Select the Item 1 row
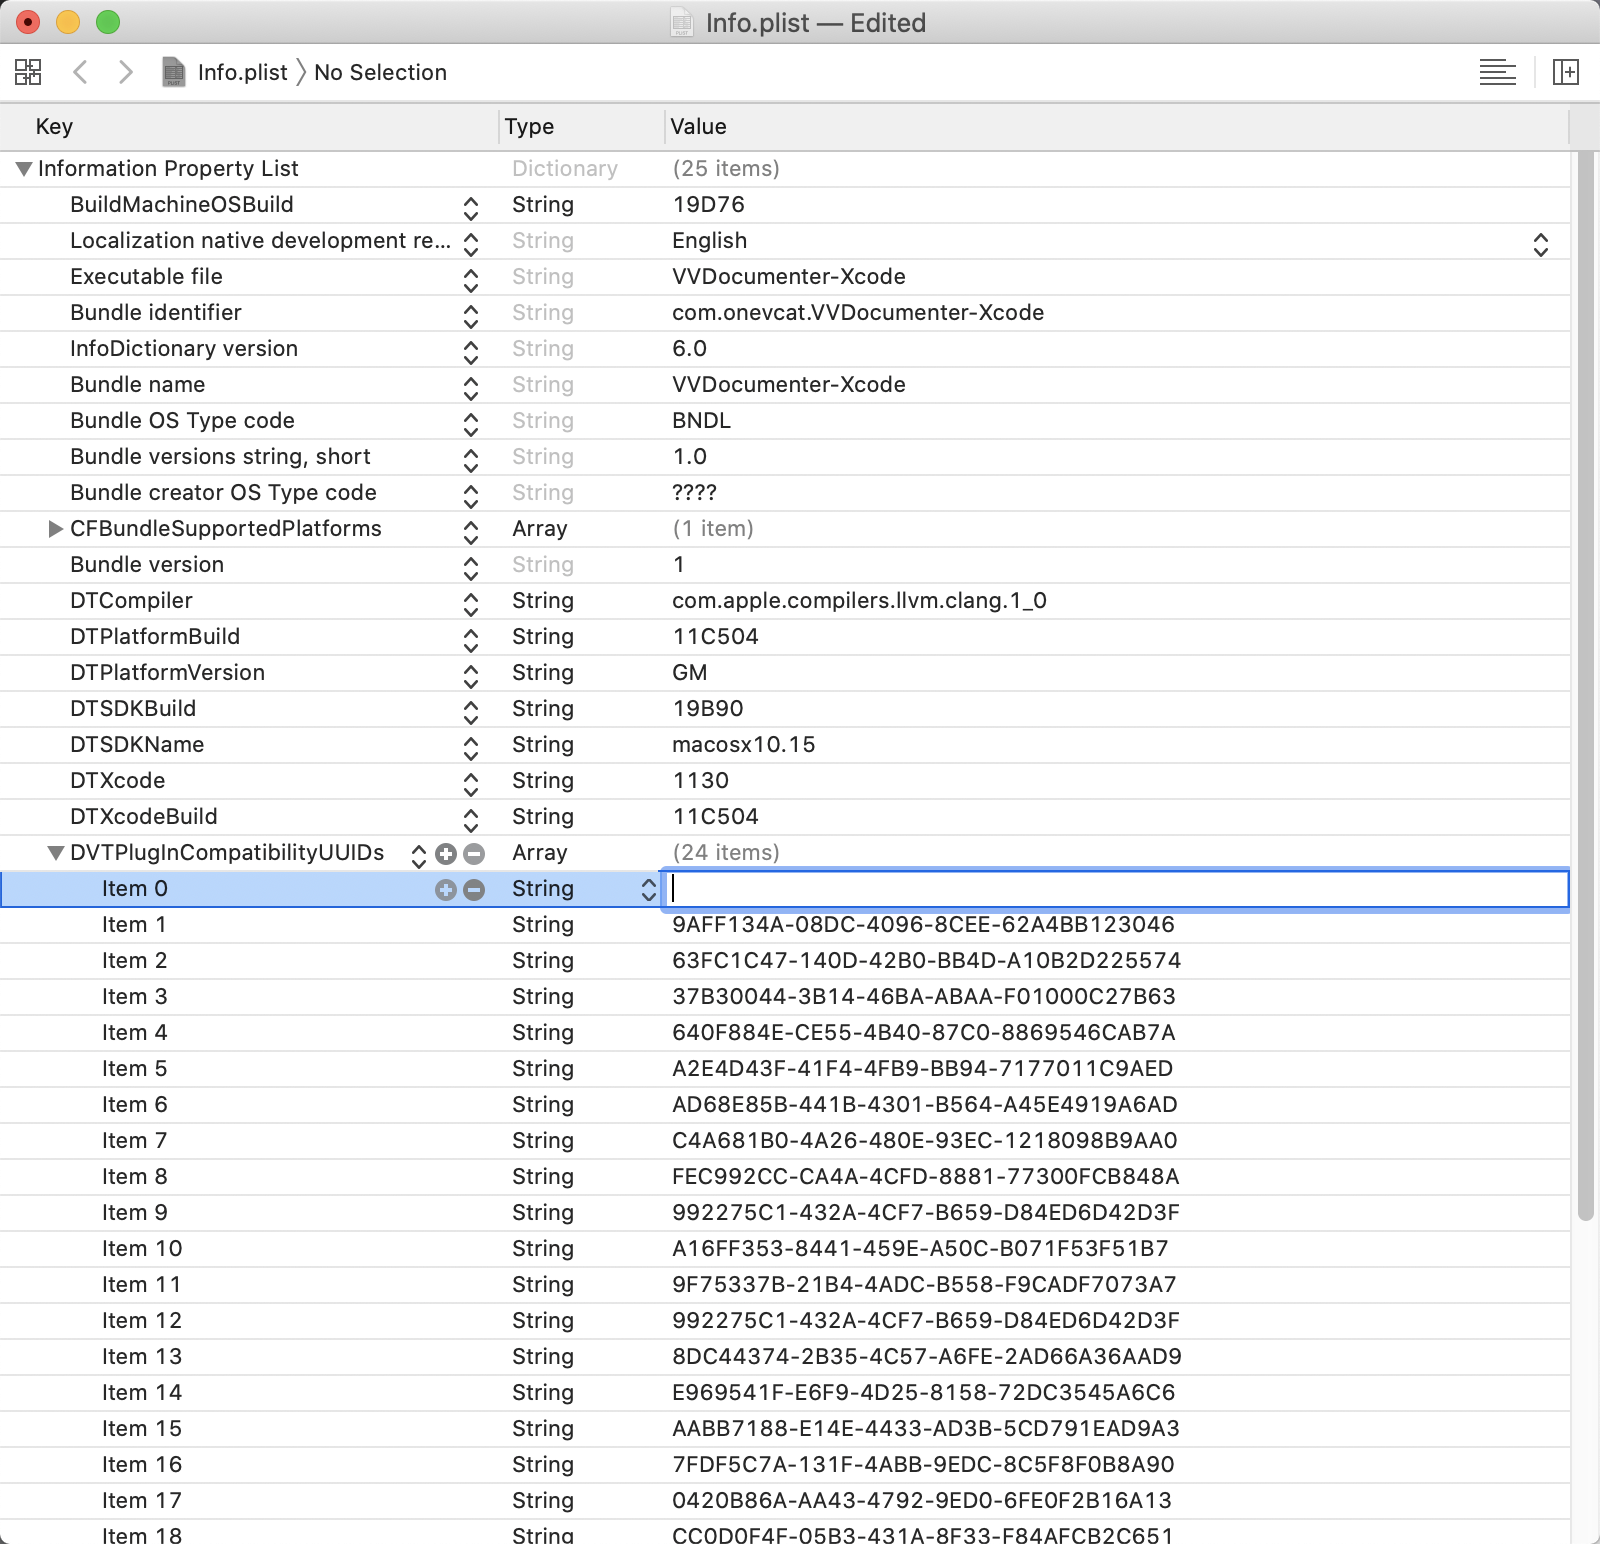 [784, 925]
